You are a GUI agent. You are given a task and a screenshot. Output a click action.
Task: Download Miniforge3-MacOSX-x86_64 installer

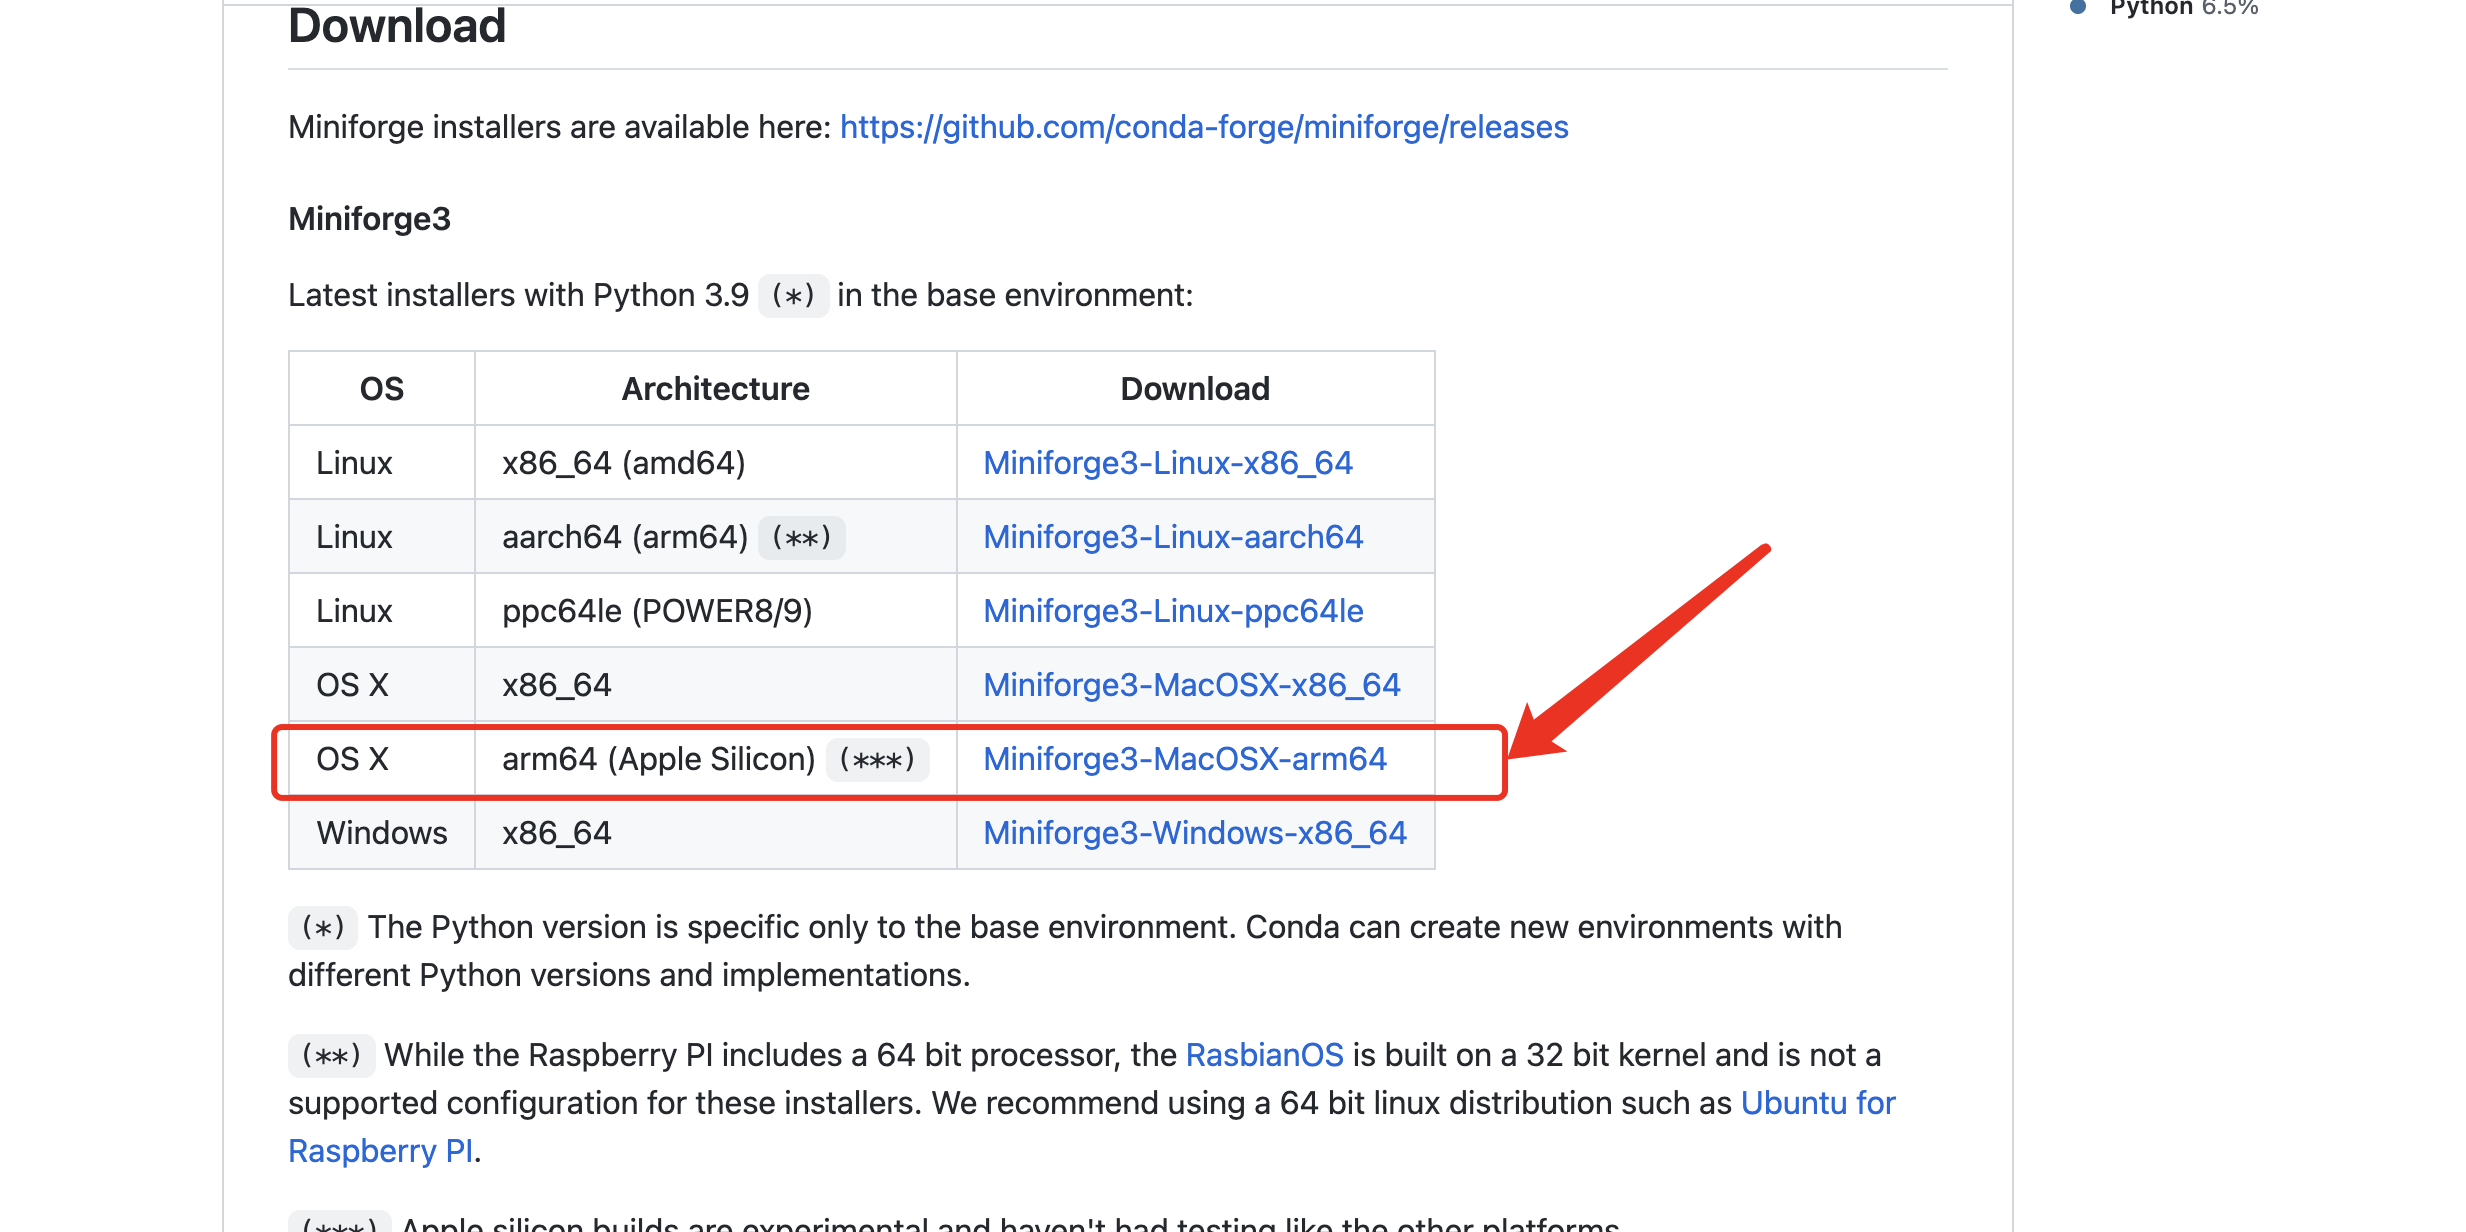tap(1191, 685)
